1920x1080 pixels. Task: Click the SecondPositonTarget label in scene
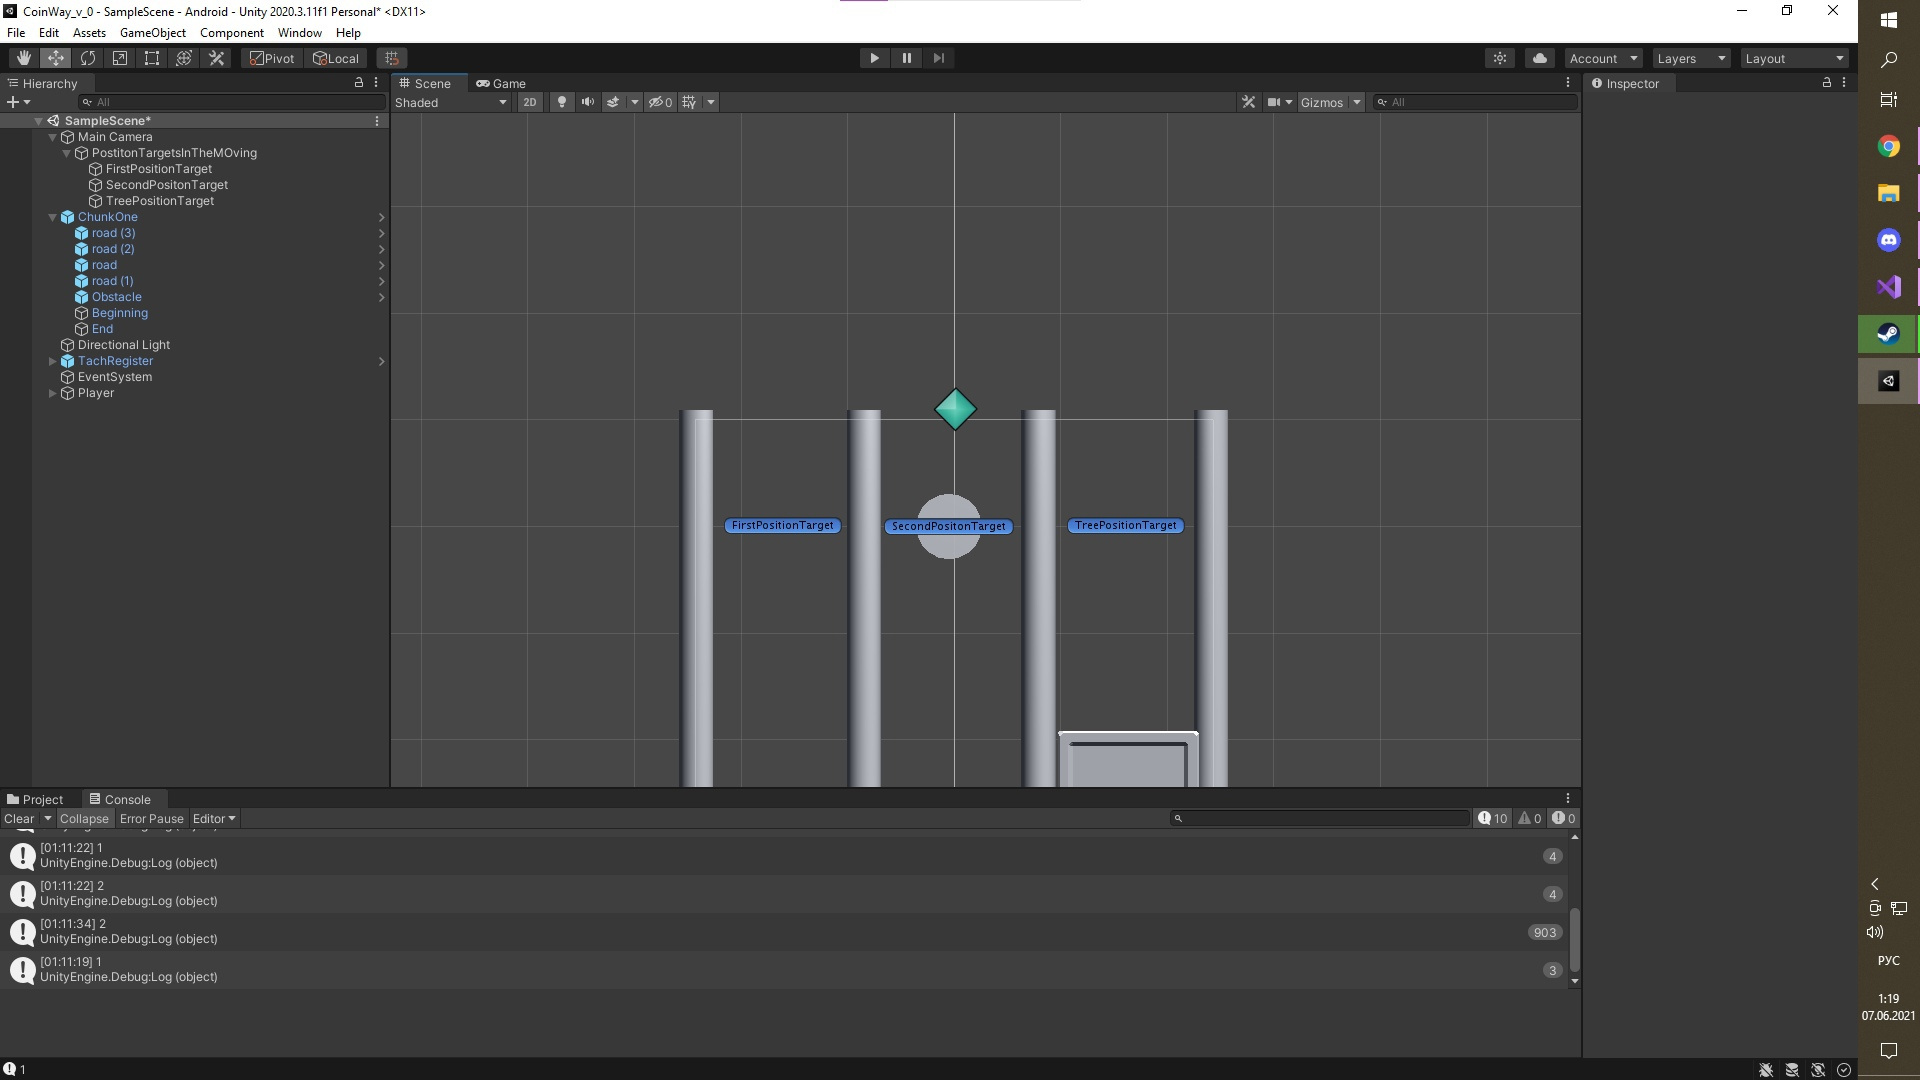click(949, 526)
